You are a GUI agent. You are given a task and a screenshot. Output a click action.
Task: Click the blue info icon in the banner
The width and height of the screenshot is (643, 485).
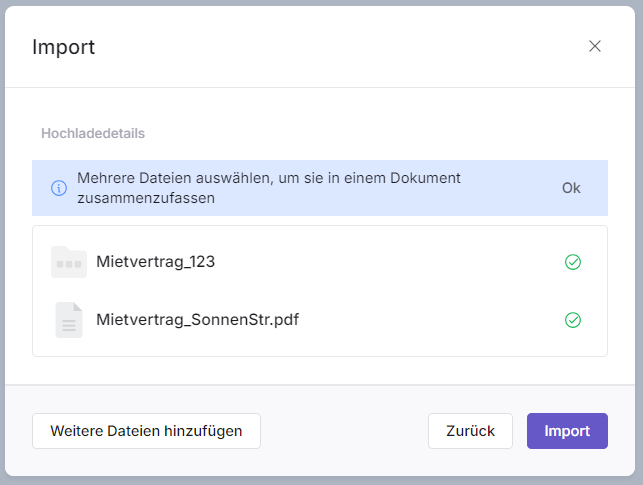pyautogui.click(x=59, y=188)
